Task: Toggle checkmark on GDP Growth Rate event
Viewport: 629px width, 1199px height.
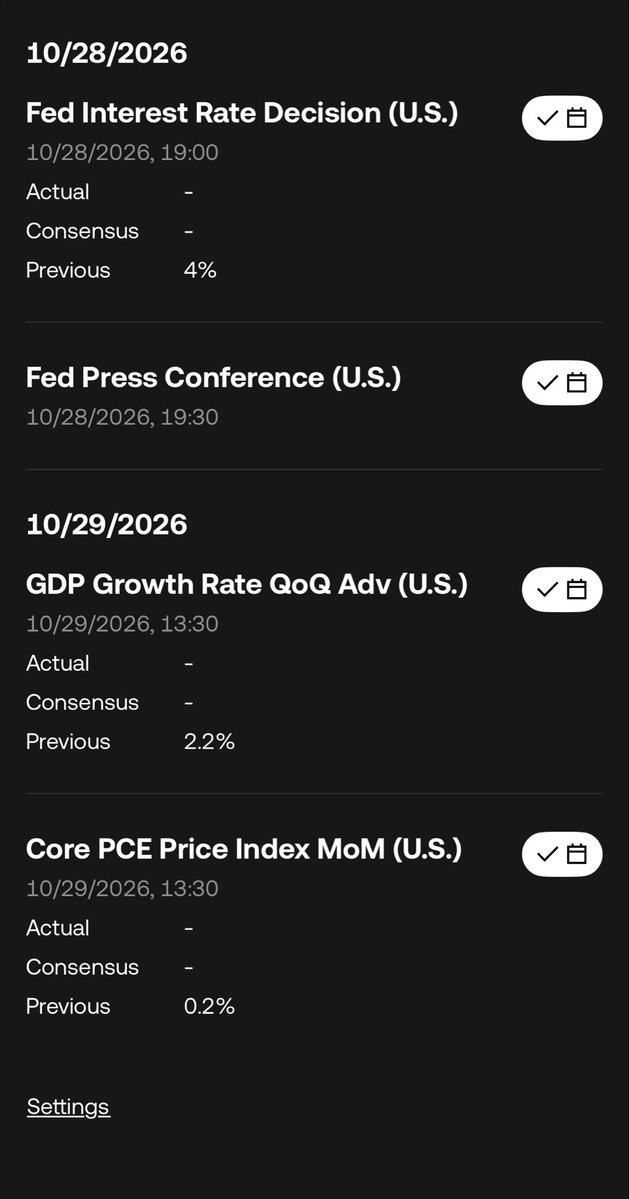Action: (x=548, y=589)
